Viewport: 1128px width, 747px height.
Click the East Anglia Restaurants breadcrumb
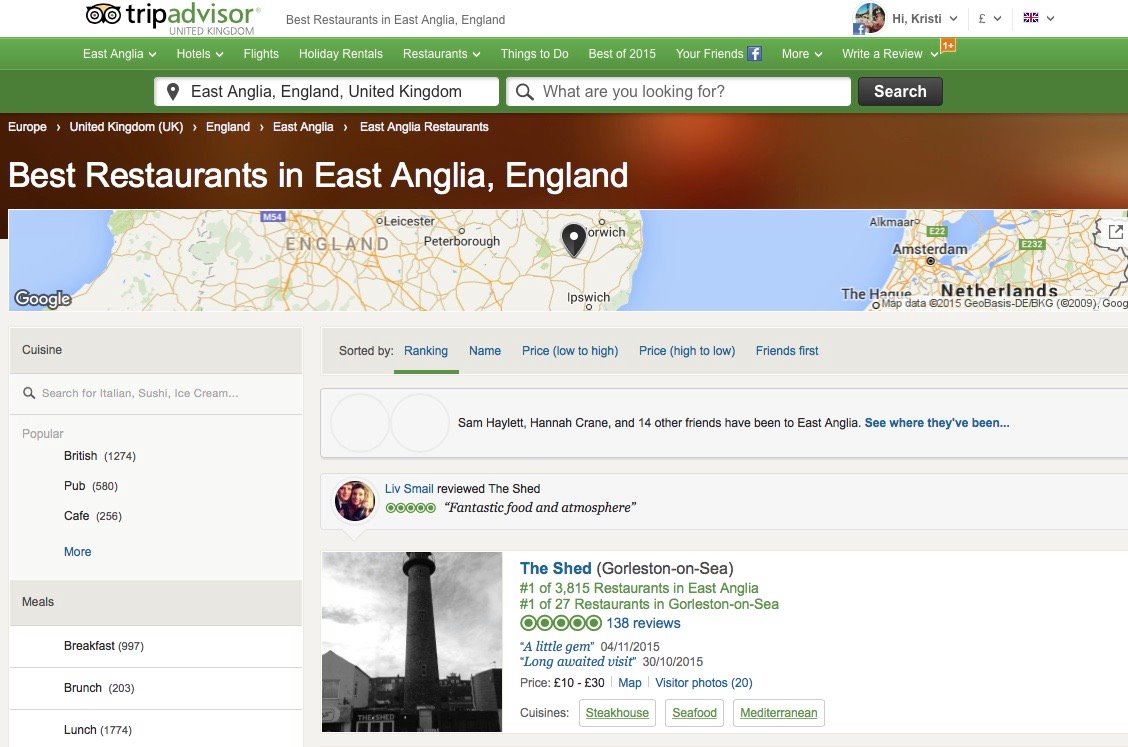coord(424,127)
